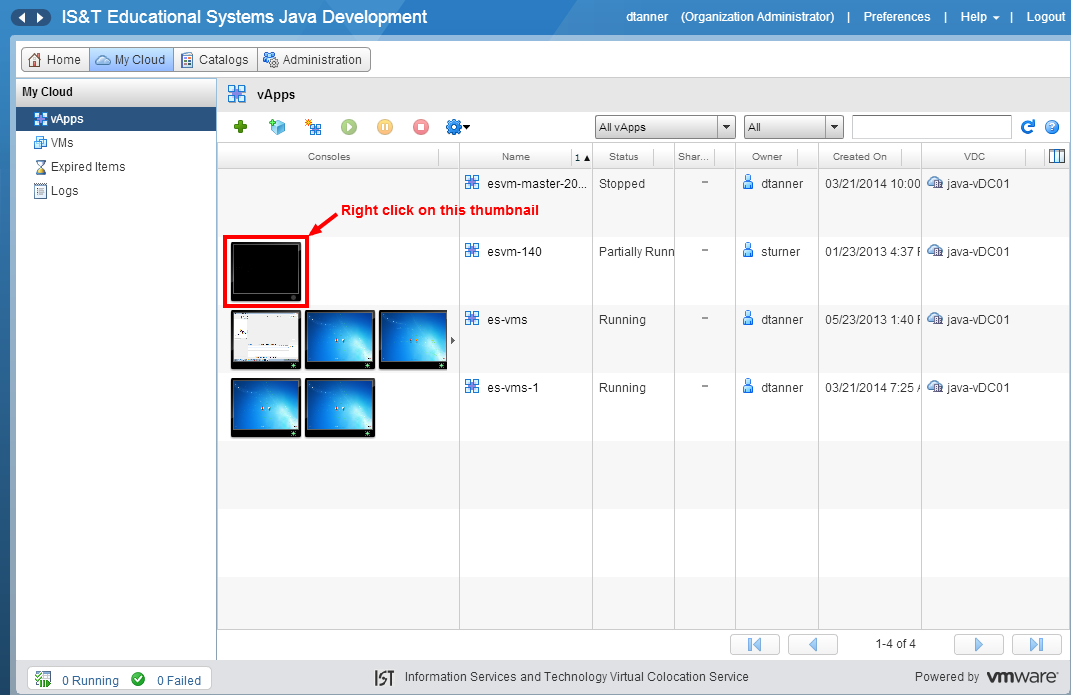Switch to the Catalogs tab
Image resolution: width=1071 pixels, height=695 pixels.
[214, 60]
